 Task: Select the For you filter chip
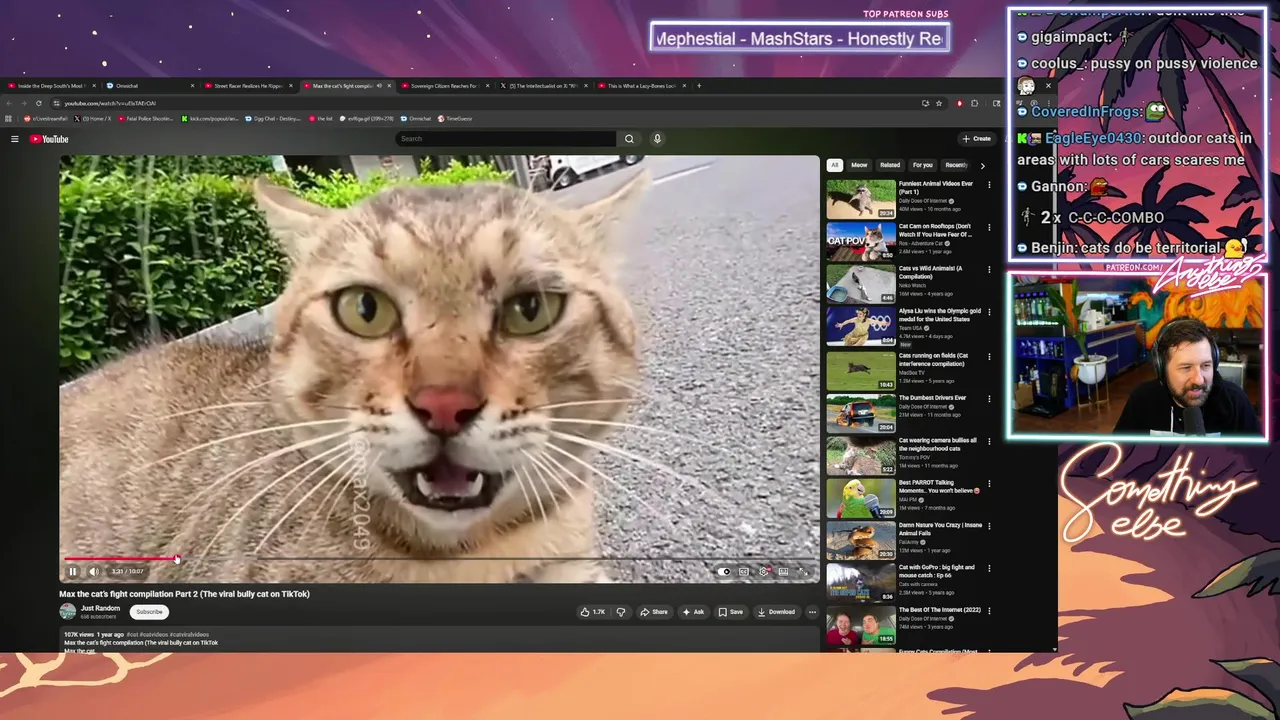pyautogui.click(x=922, y=165)
